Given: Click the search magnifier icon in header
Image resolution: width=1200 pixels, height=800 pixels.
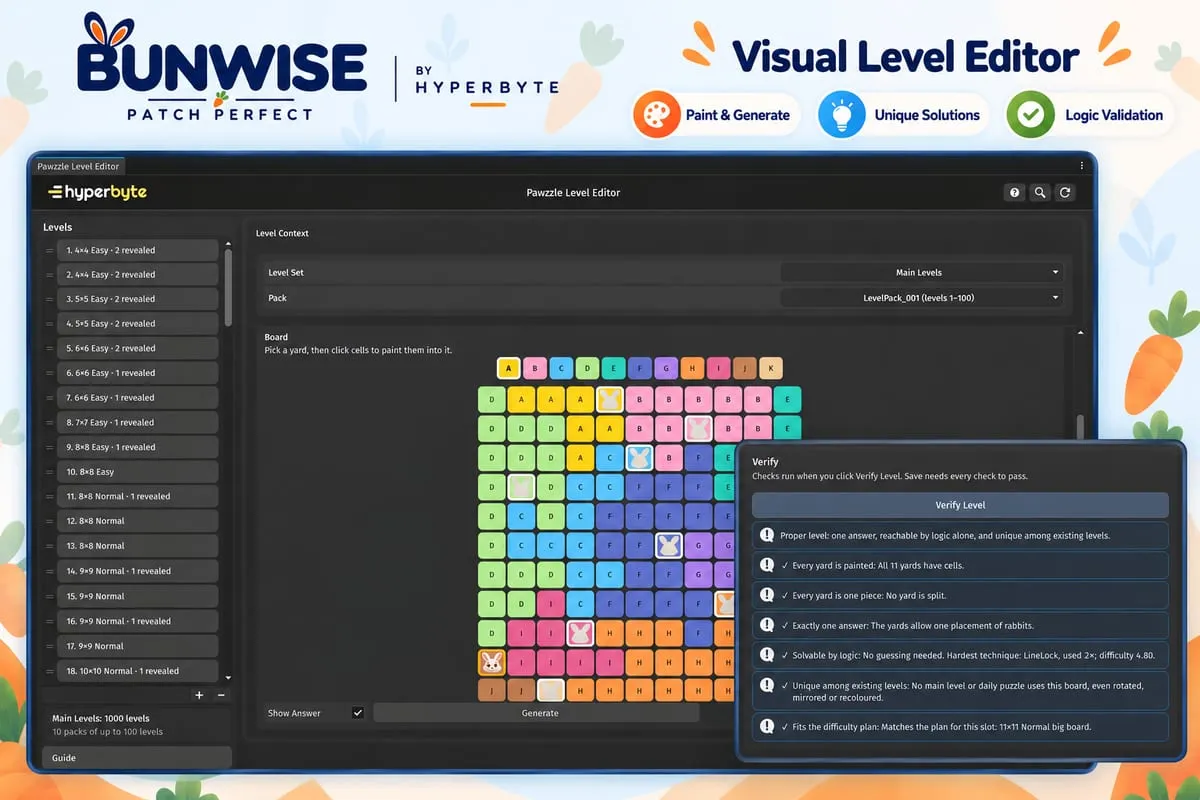Looking at the screenshot, I should (x=1040, y=192).
